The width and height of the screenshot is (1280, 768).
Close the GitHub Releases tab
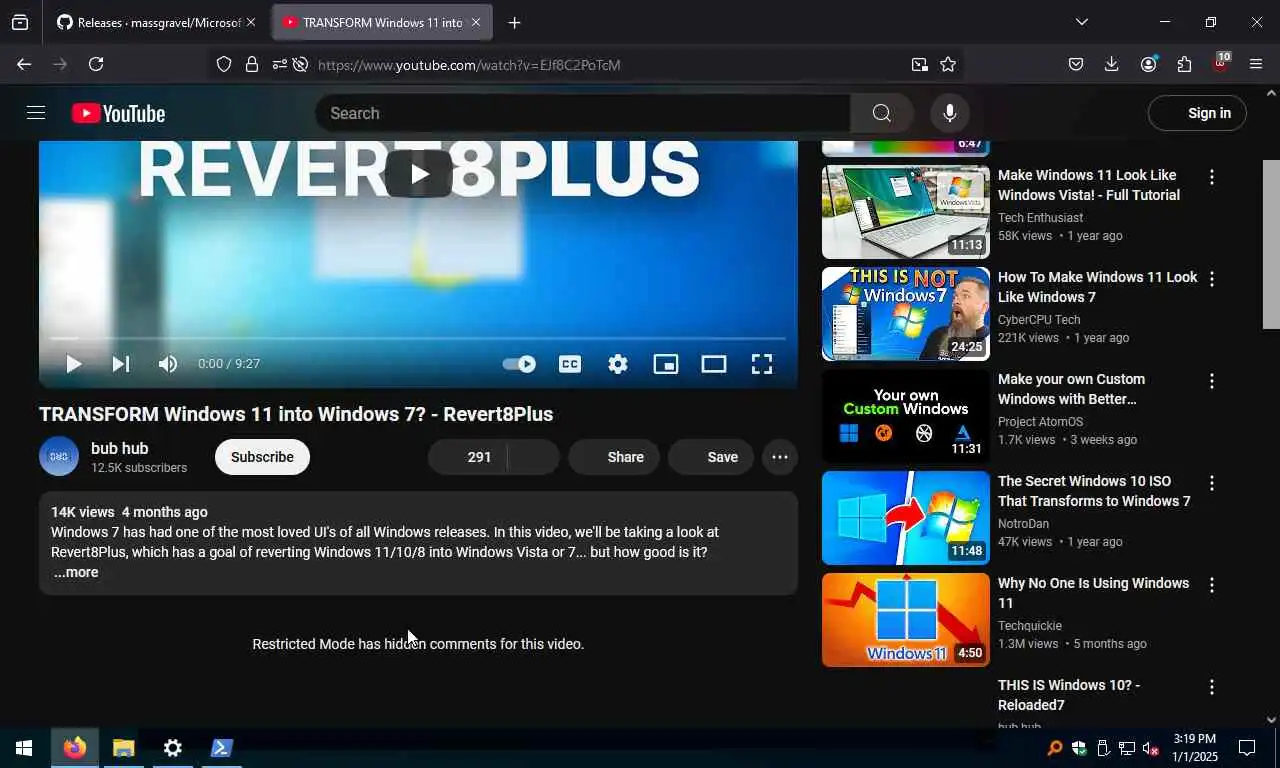(250, 22)
